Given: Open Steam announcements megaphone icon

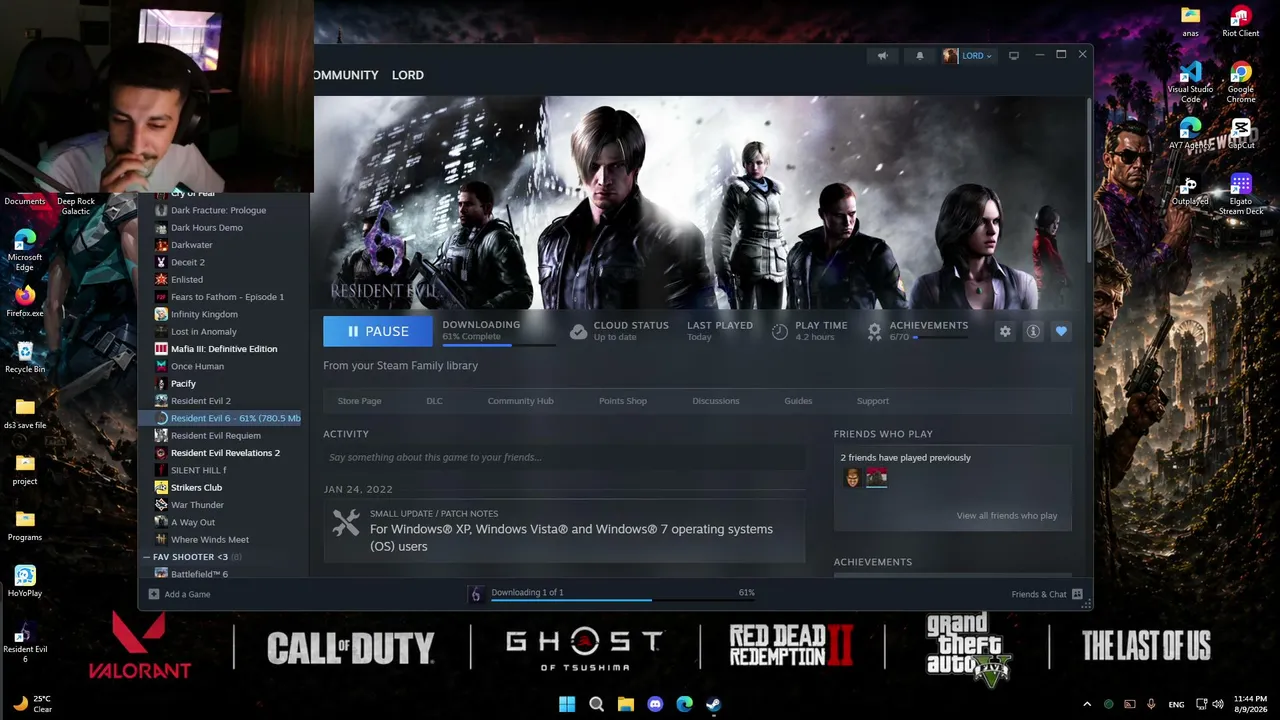Looking at the screenshot, I should tap(882, 56).
